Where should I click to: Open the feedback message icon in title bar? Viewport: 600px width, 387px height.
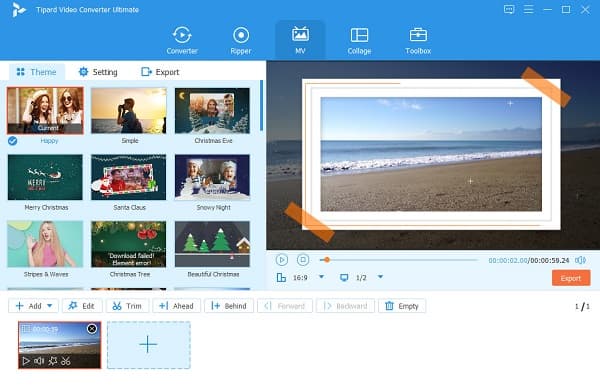click(509, 10)
